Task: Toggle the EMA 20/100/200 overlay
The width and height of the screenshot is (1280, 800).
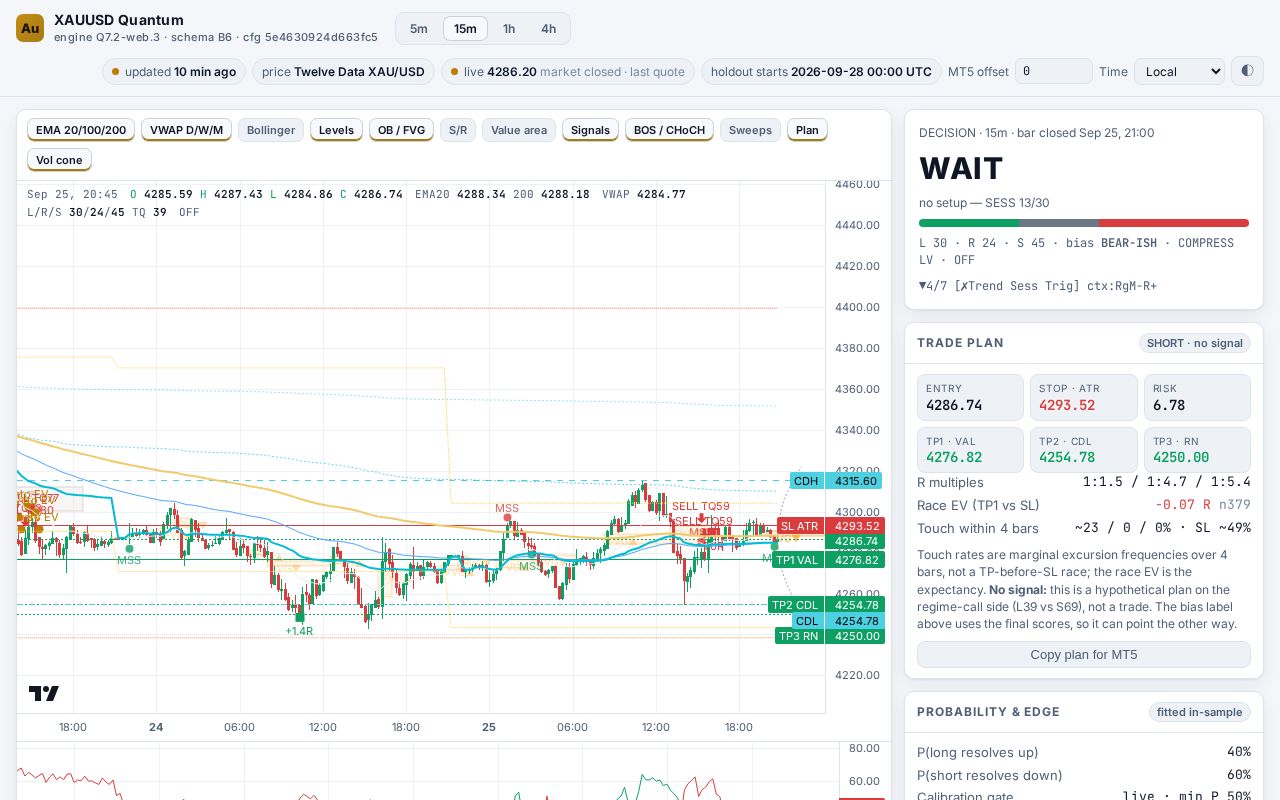Action: click(81, 130)
